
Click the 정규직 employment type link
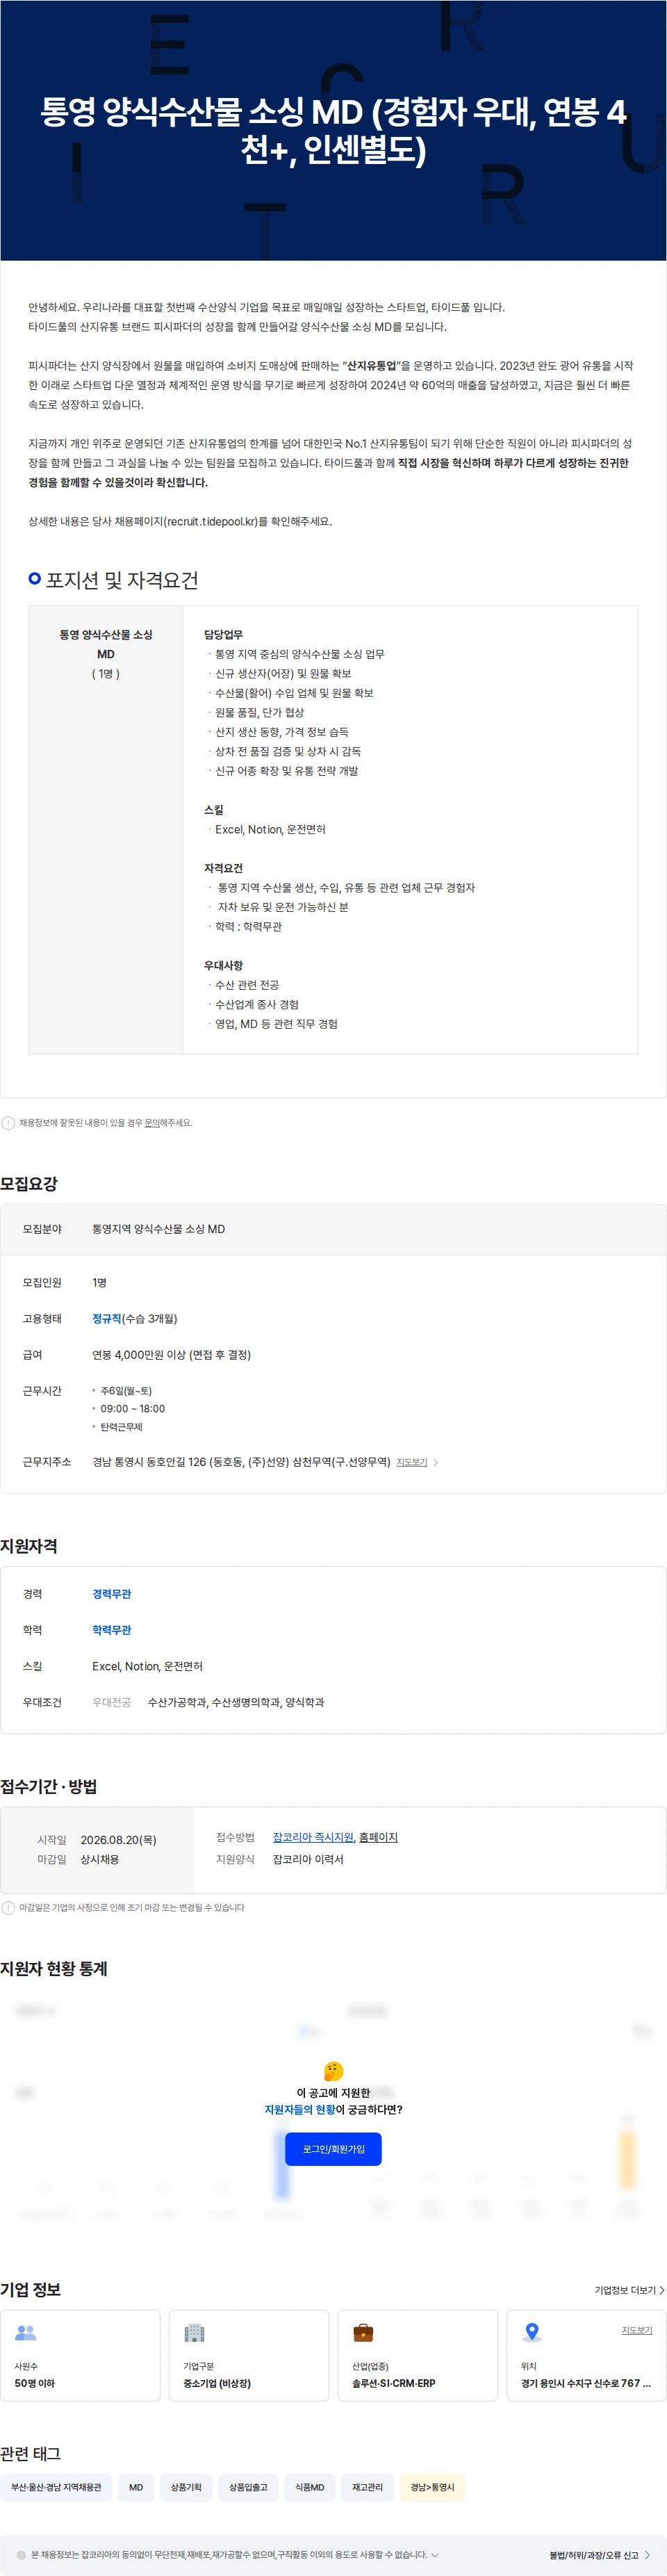(x=107, y=1319)
